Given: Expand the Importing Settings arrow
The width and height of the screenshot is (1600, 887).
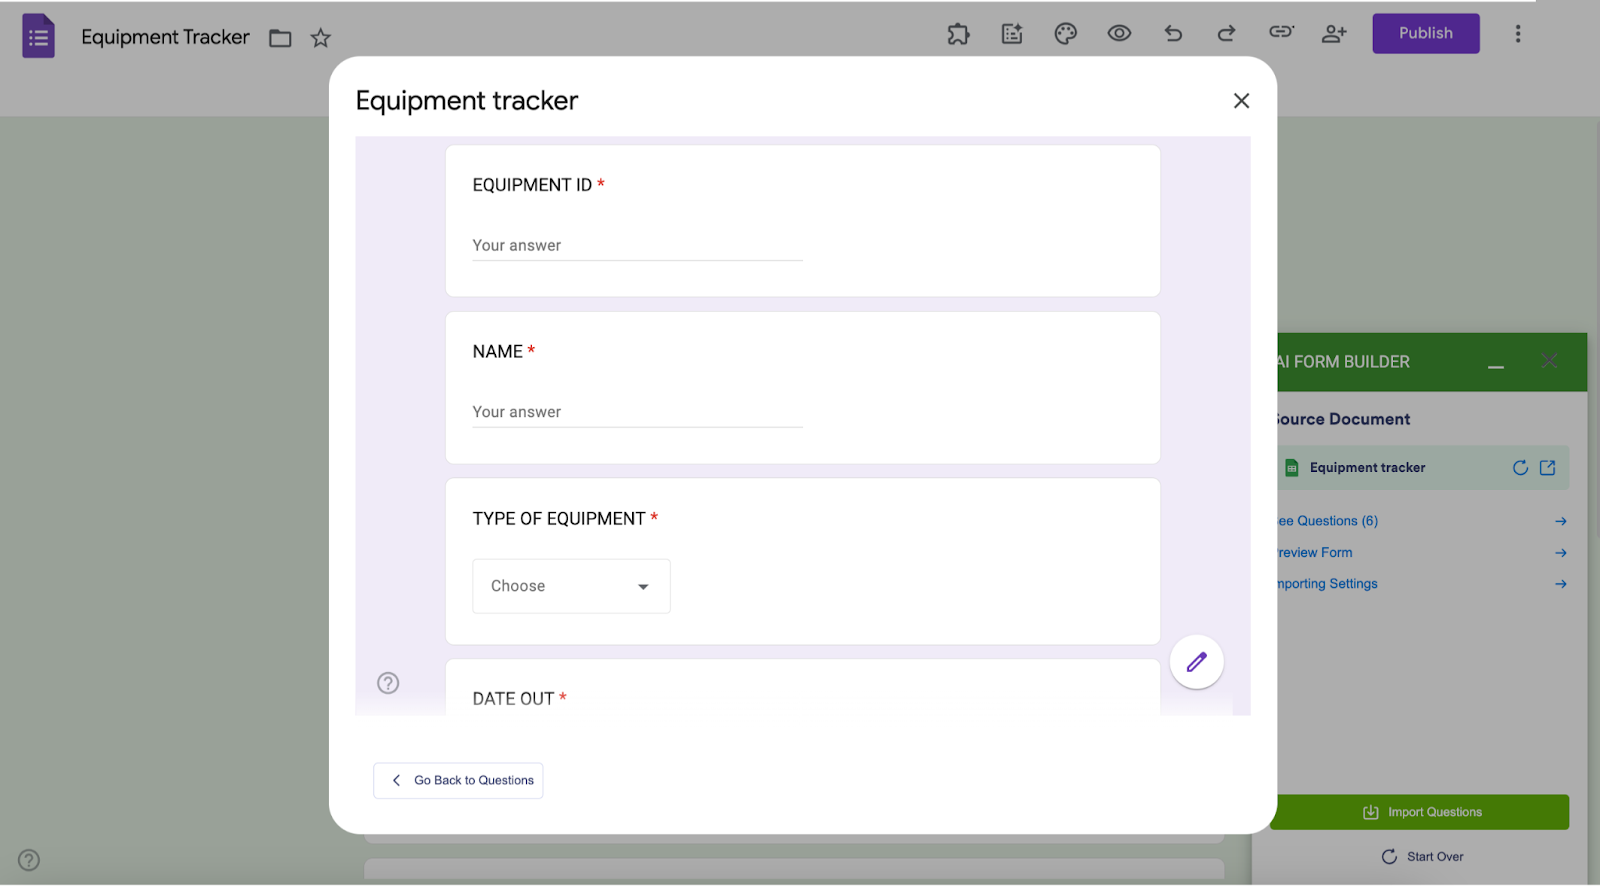Looking at the screenshot, I should [x=1561, y=584].
